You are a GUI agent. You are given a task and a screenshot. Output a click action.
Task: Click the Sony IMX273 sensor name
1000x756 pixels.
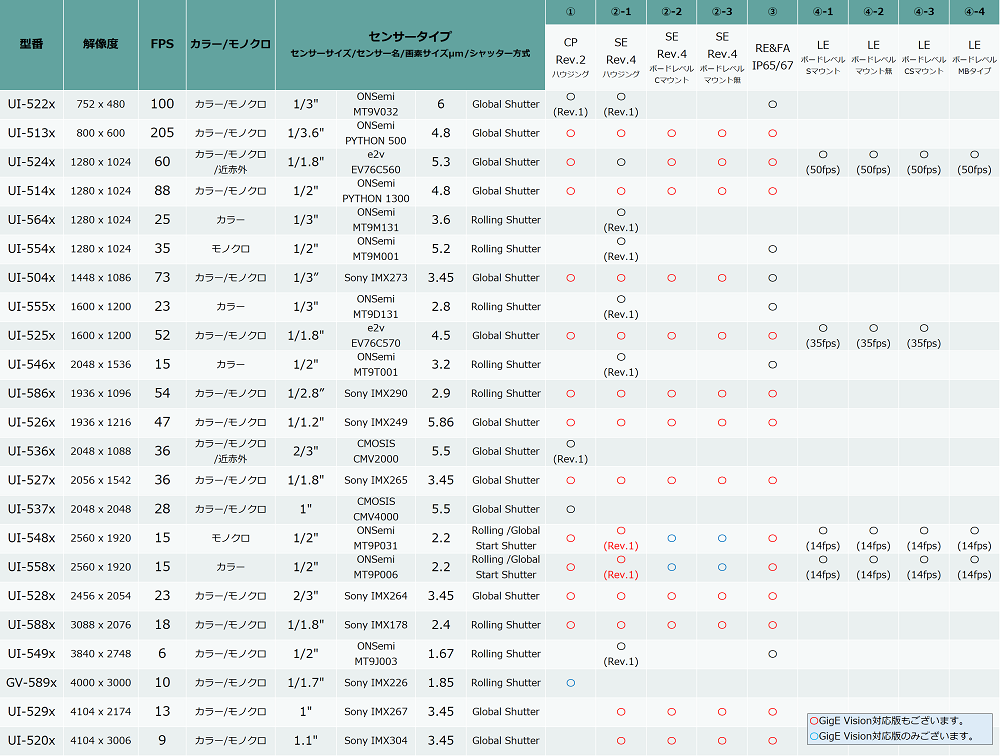tap(376, 278)
